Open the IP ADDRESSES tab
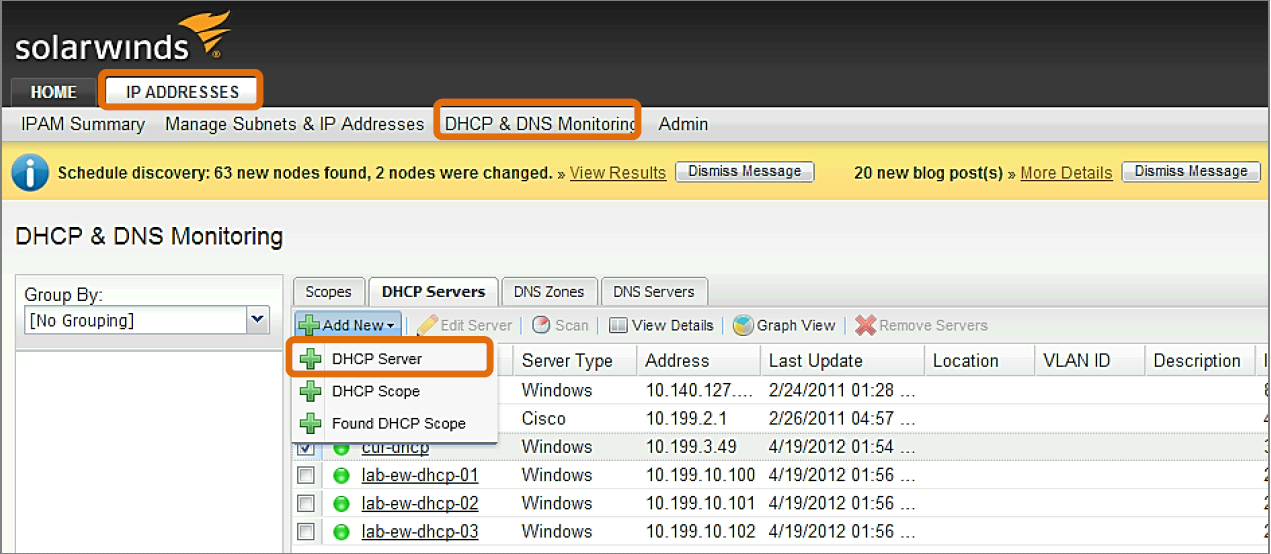The height and width of the screenshot is (554, 1271). point(183,92)
